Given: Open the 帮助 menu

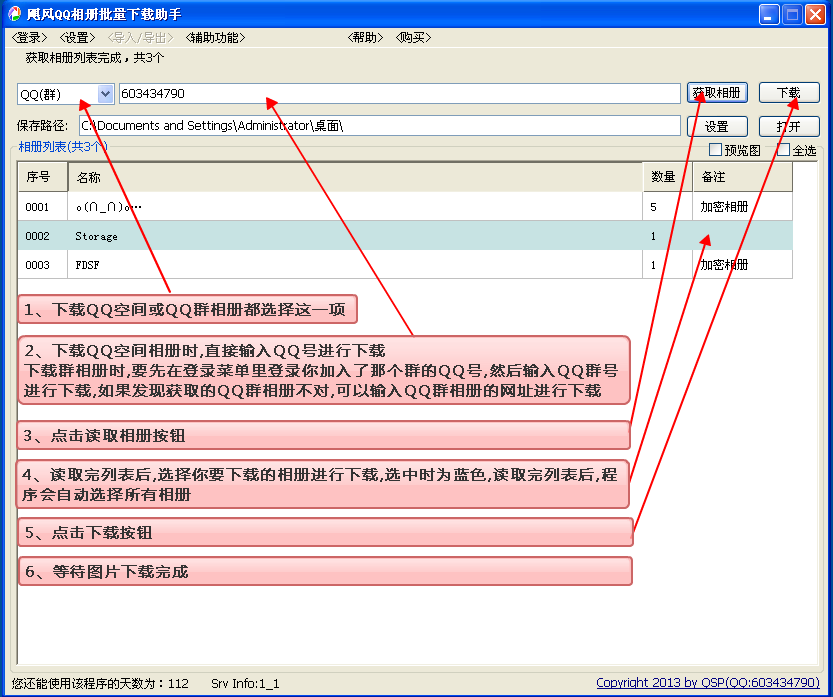Looking at the screenshot, I should coord(365,38).
